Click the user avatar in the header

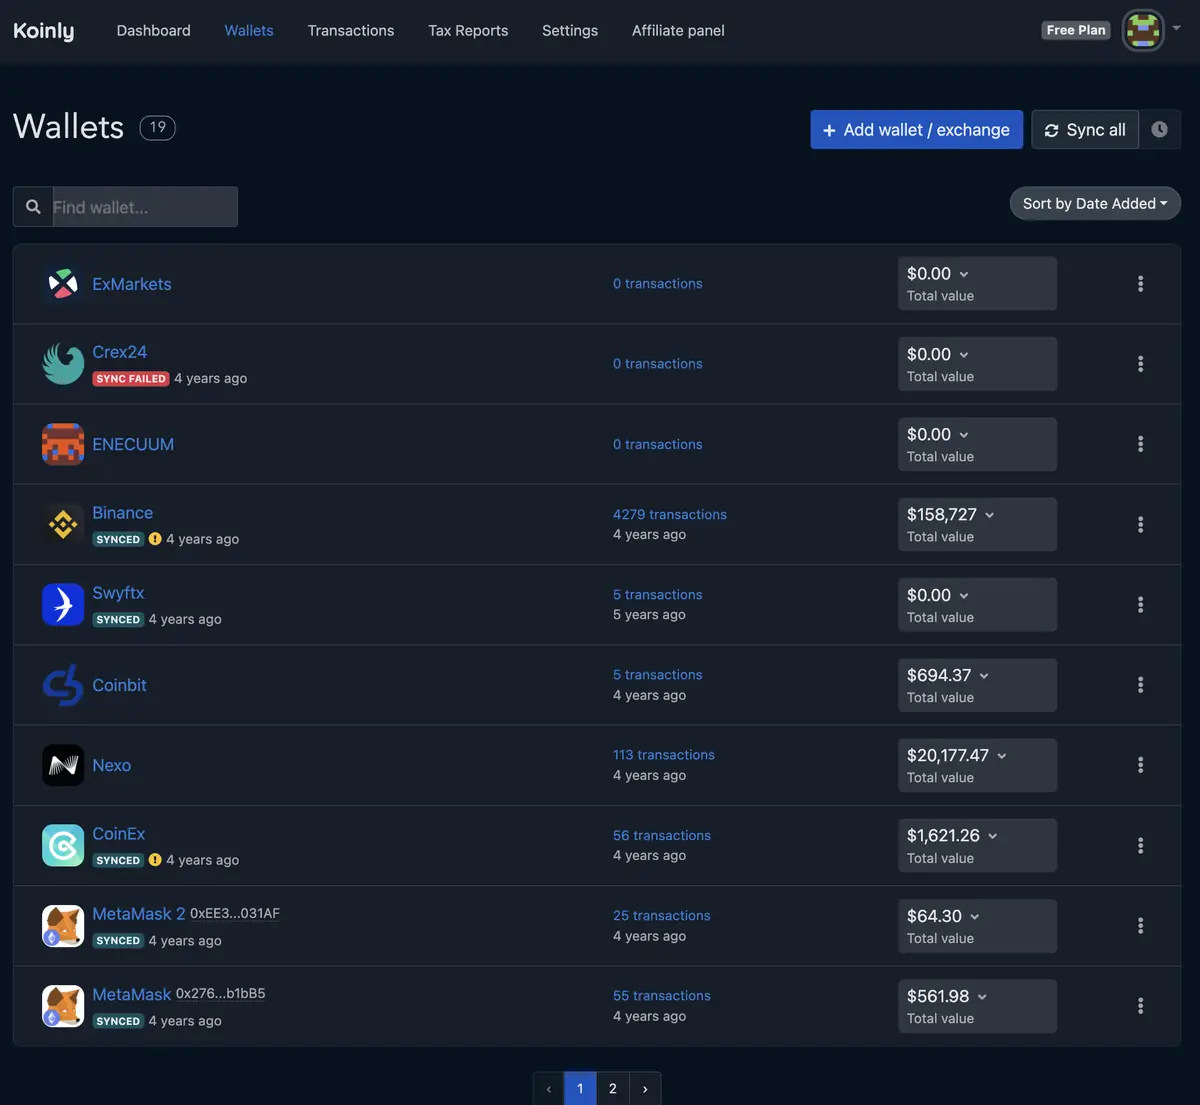[x=1143, y=30]
